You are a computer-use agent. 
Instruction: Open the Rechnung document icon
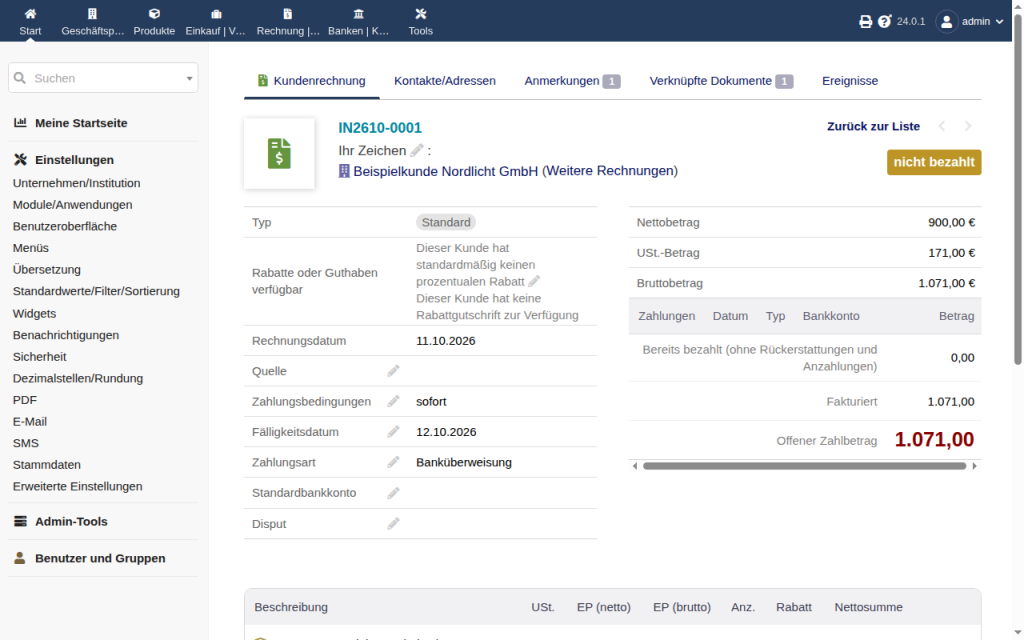click(288, 14)
